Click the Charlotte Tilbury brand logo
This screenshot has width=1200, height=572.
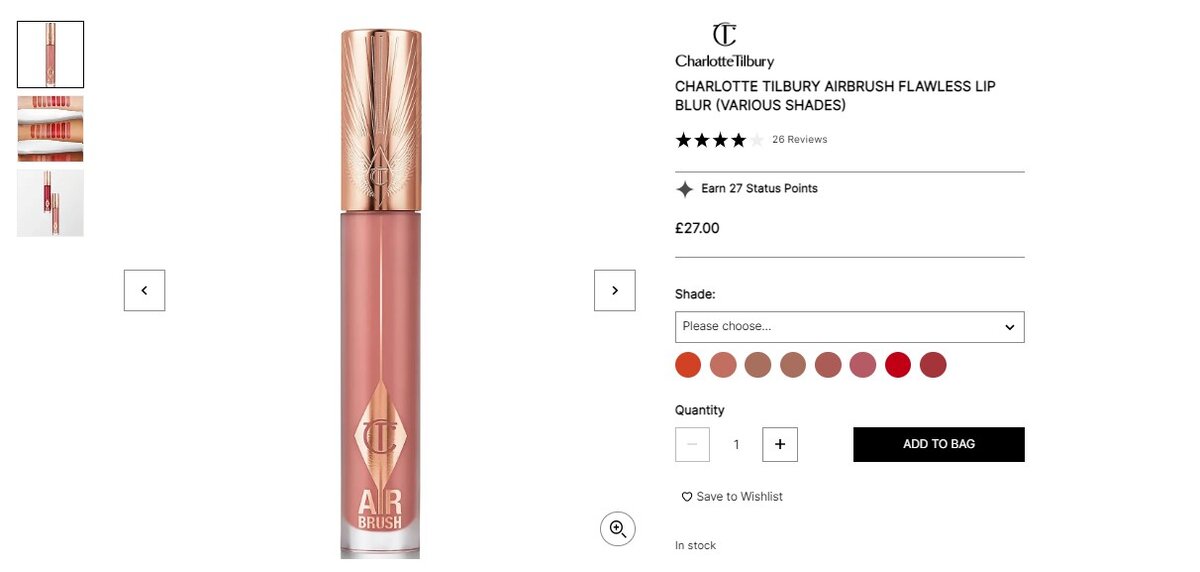point(724,45)
